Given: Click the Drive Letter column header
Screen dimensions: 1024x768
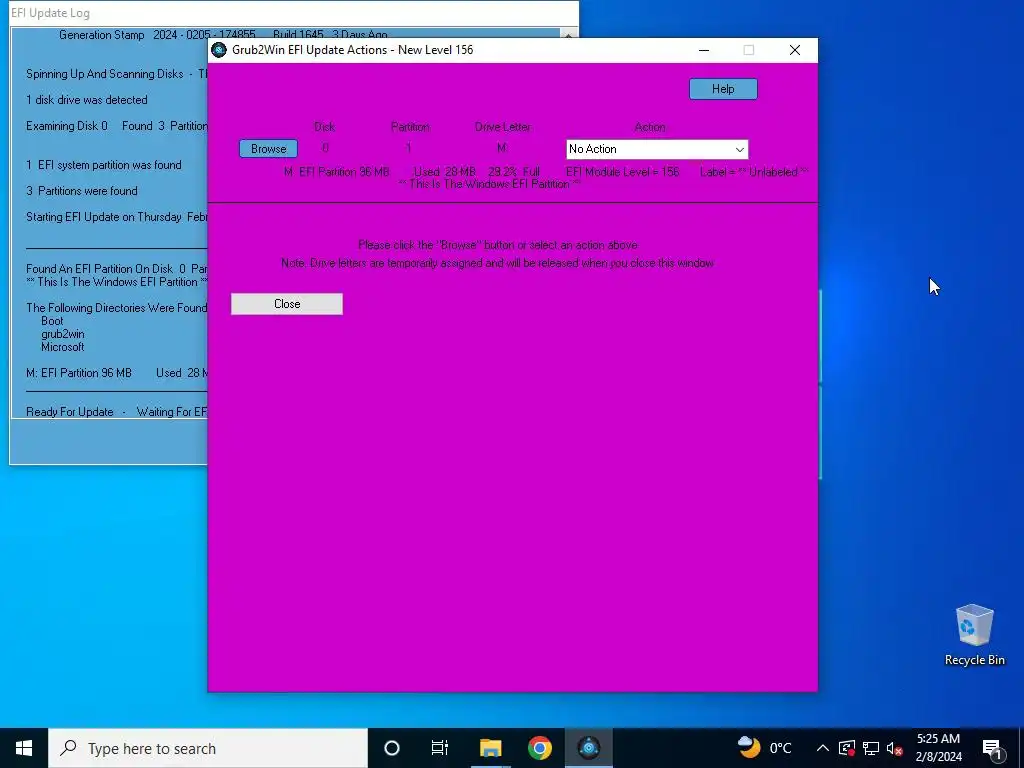Looking at the screenshot, I should [x=503, y=127].
